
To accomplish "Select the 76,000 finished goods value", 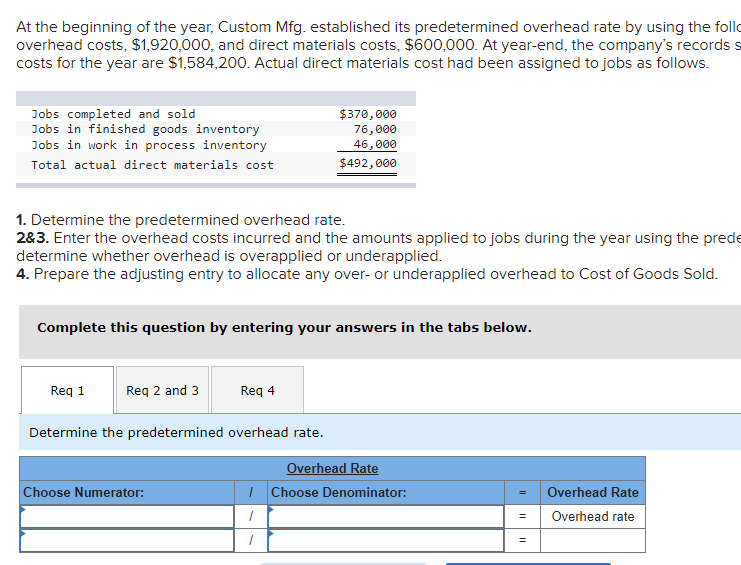I will click(375, 129).
